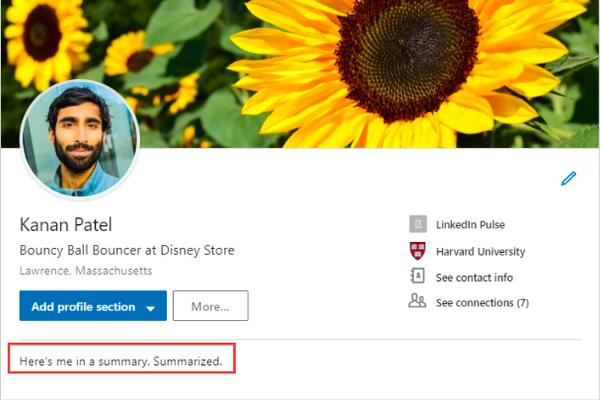
Task: Open Kanan Patel's profile photo
Action: pos(80,139)
